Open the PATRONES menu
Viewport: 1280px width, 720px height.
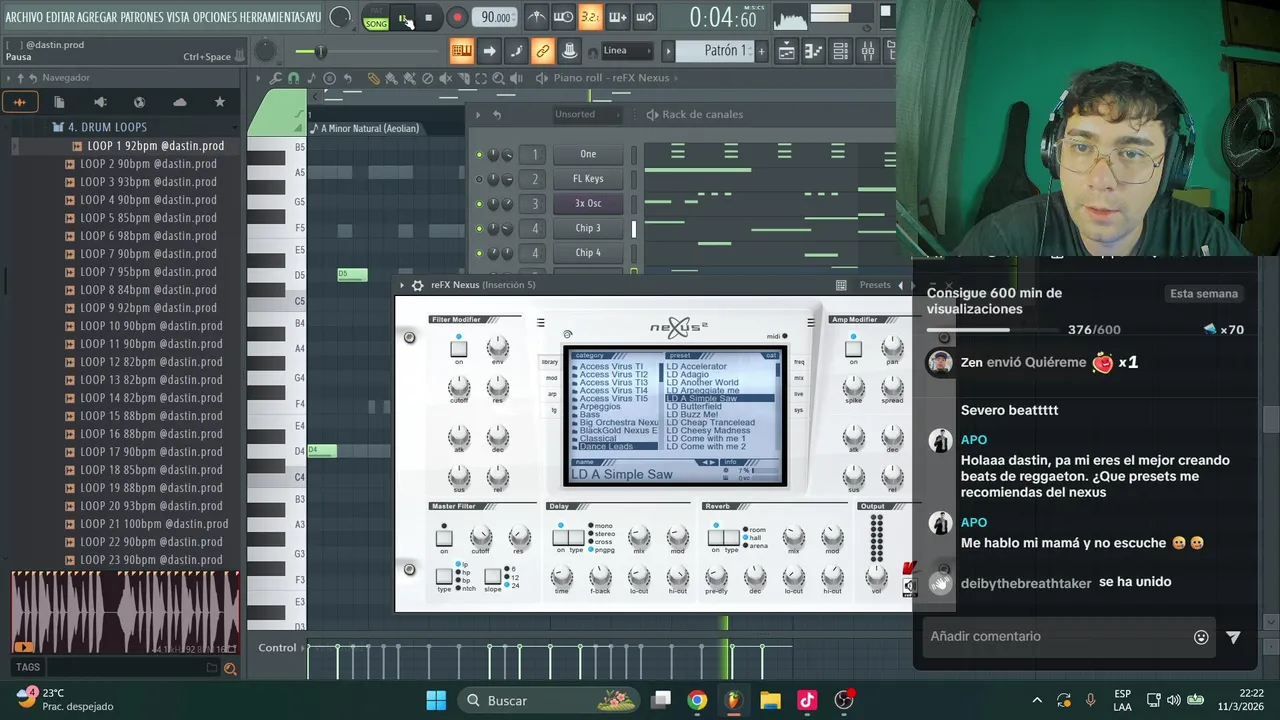[142, 17]
